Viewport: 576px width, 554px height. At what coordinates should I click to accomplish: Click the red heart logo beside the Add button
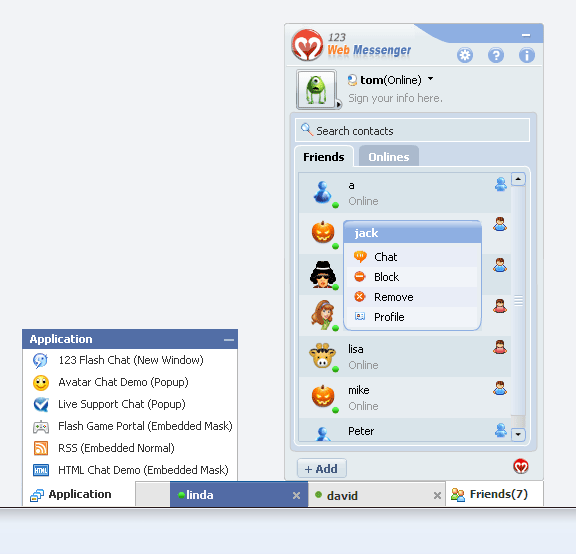click(x=521, y=467)
